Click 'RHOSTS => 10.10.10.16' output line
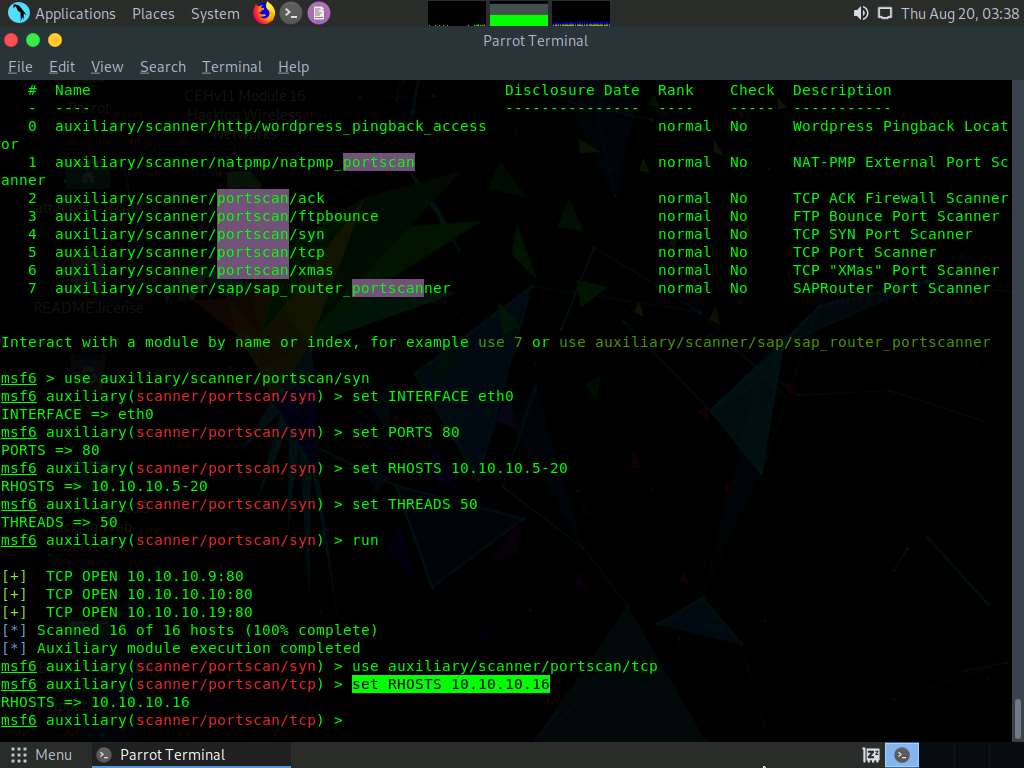1024x768 pixels. (95, 702)
